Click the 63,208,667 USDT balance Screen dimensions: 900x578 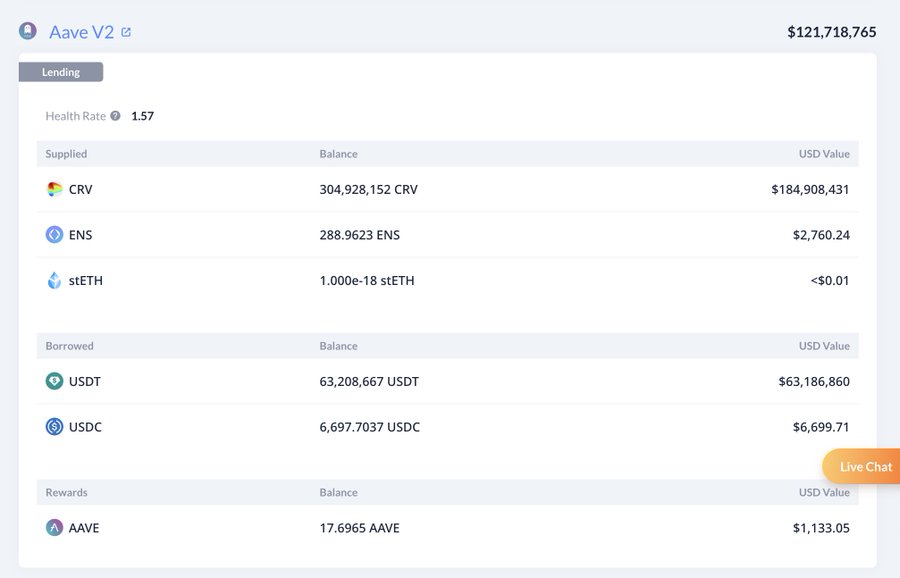(369, 381)
